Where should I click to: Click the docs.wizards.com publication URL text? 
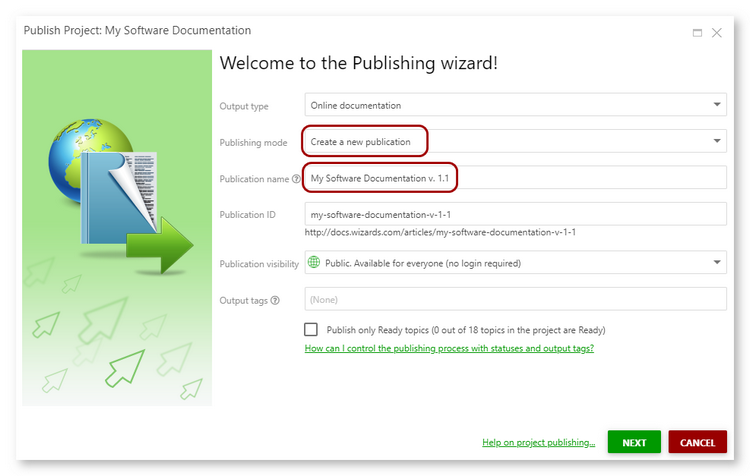(x=440, y=232)
